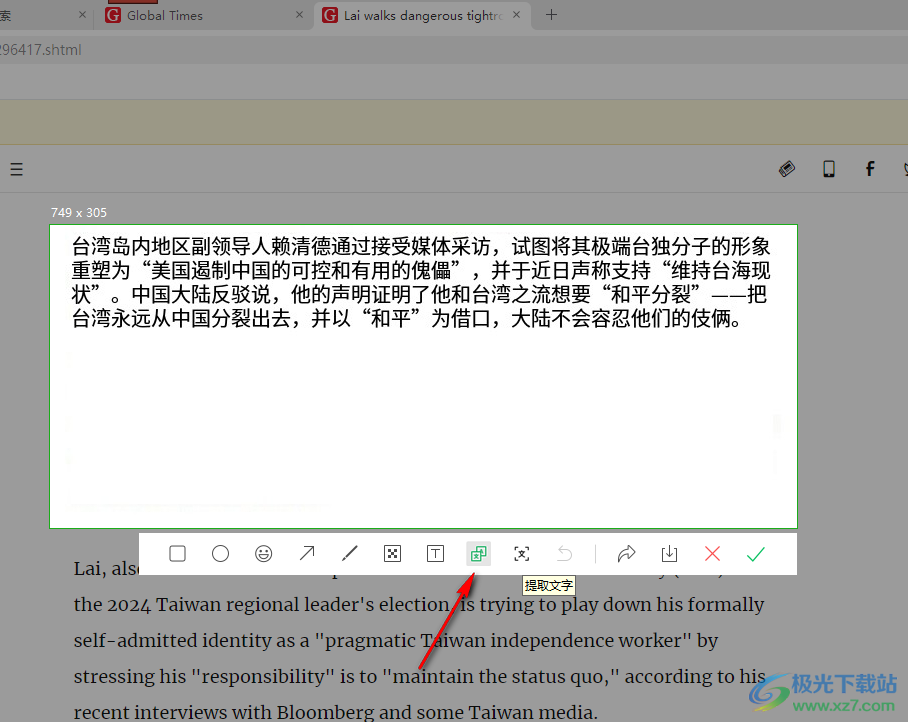Select the line drawing tool
908x722 pixels.
tap(349, 553)
